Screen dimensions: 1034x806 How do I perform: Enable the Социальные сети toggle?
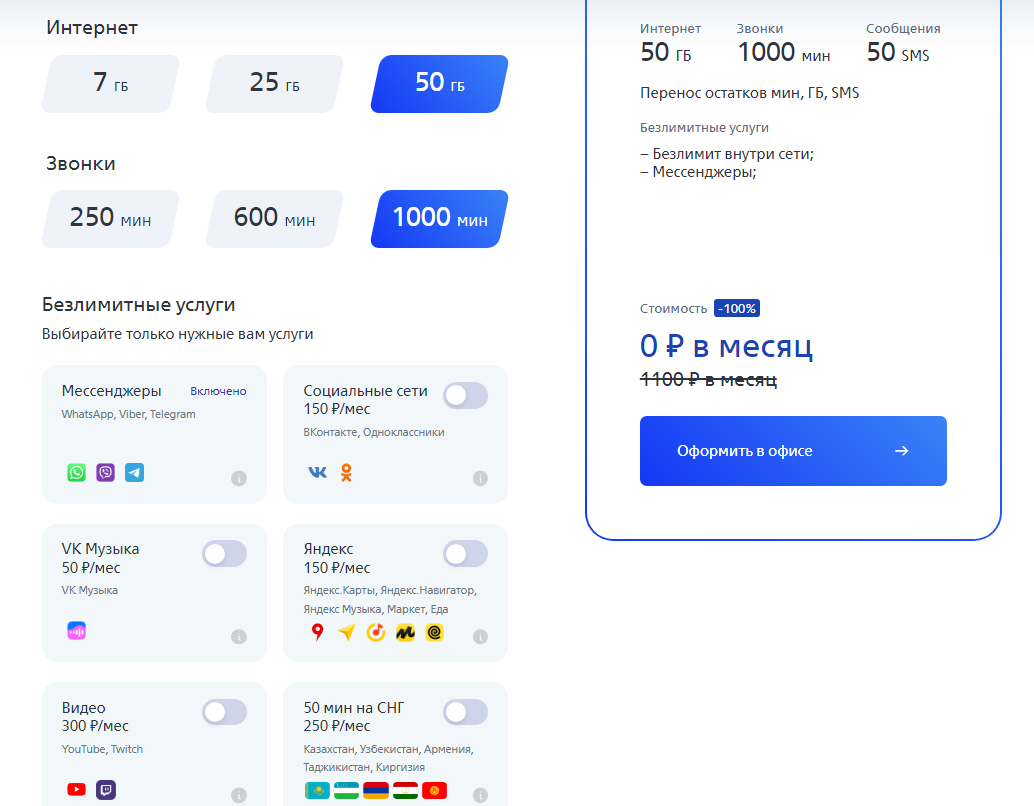pos(465,396)
